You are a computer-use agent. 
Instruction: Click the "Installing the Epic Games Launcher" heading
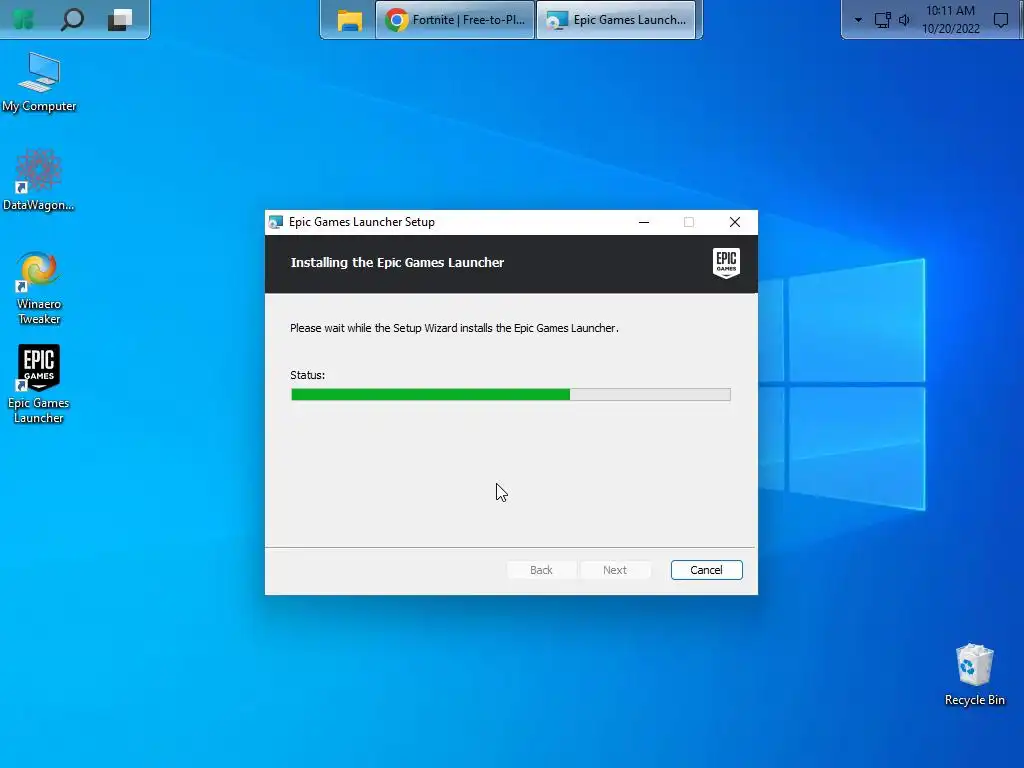(x=397, y=263)
